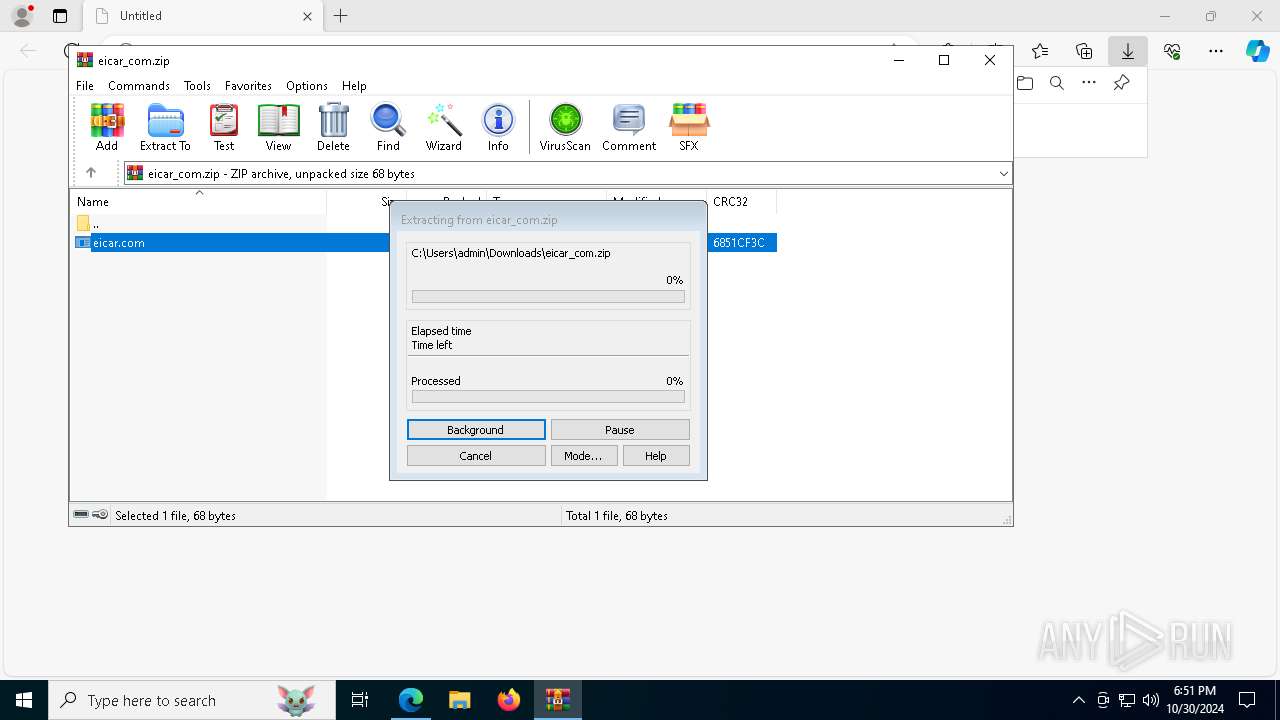Open the Tools menu
Screen dimensions: 1280x720
point(197,86)
